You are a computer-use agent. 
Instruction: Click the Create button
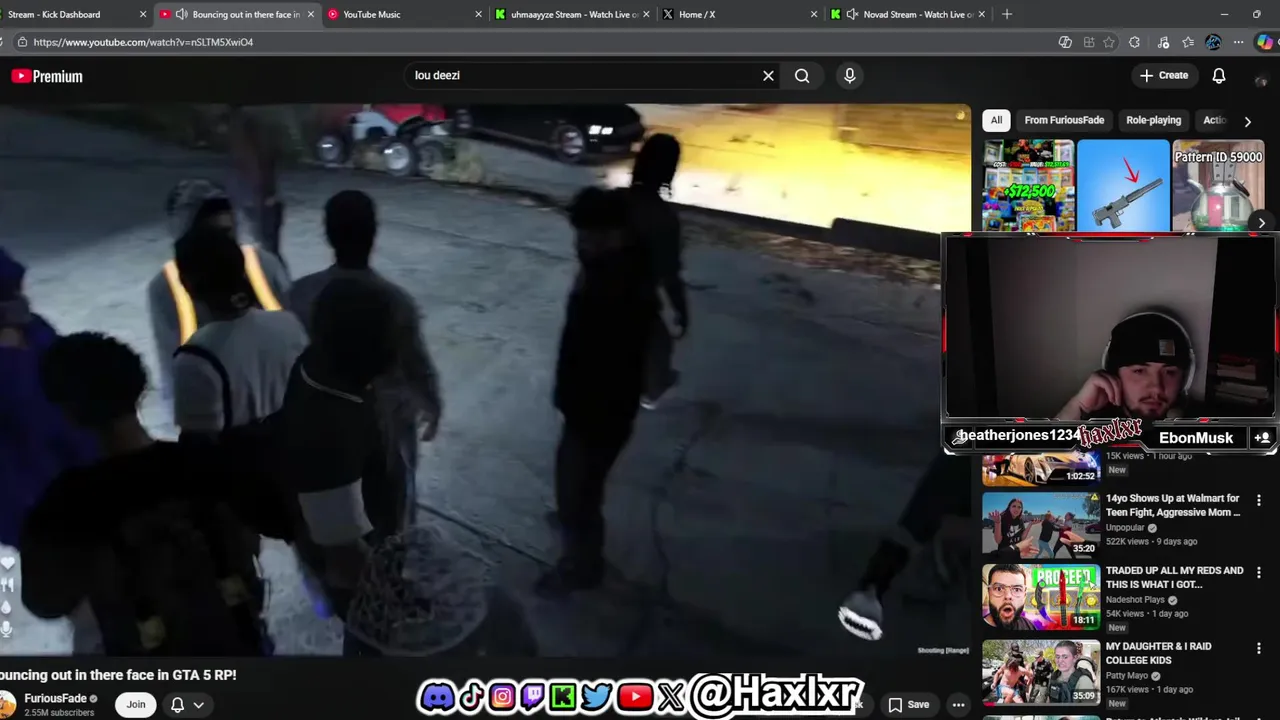[1164, 76]
